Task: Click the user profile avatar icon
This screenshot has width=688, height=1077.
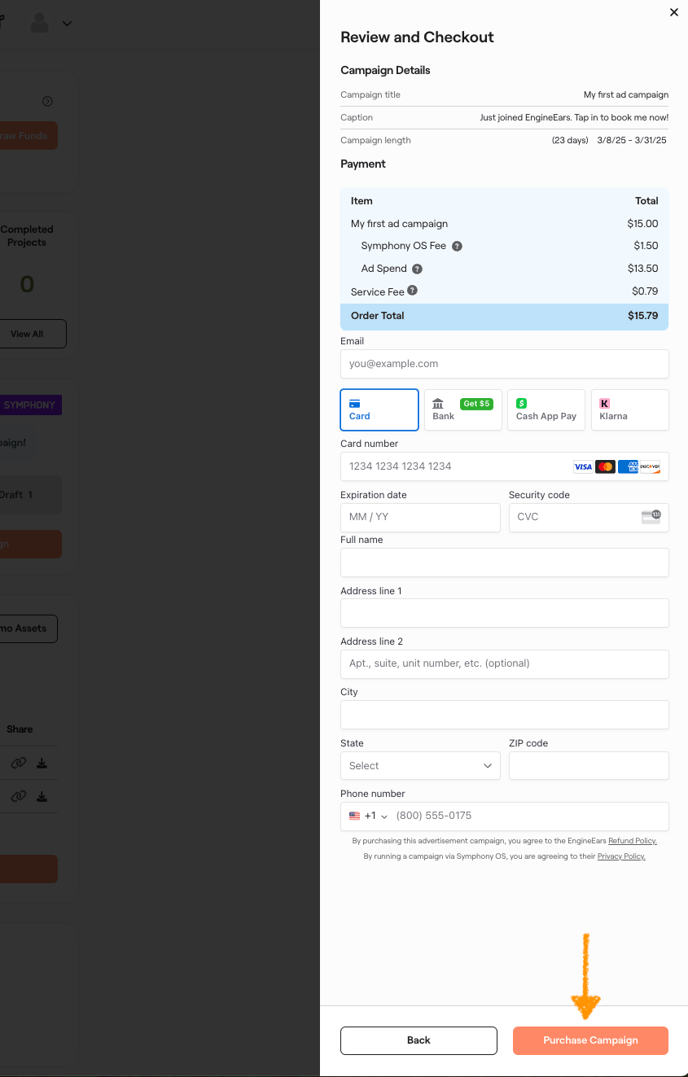Action: [40, 22]
